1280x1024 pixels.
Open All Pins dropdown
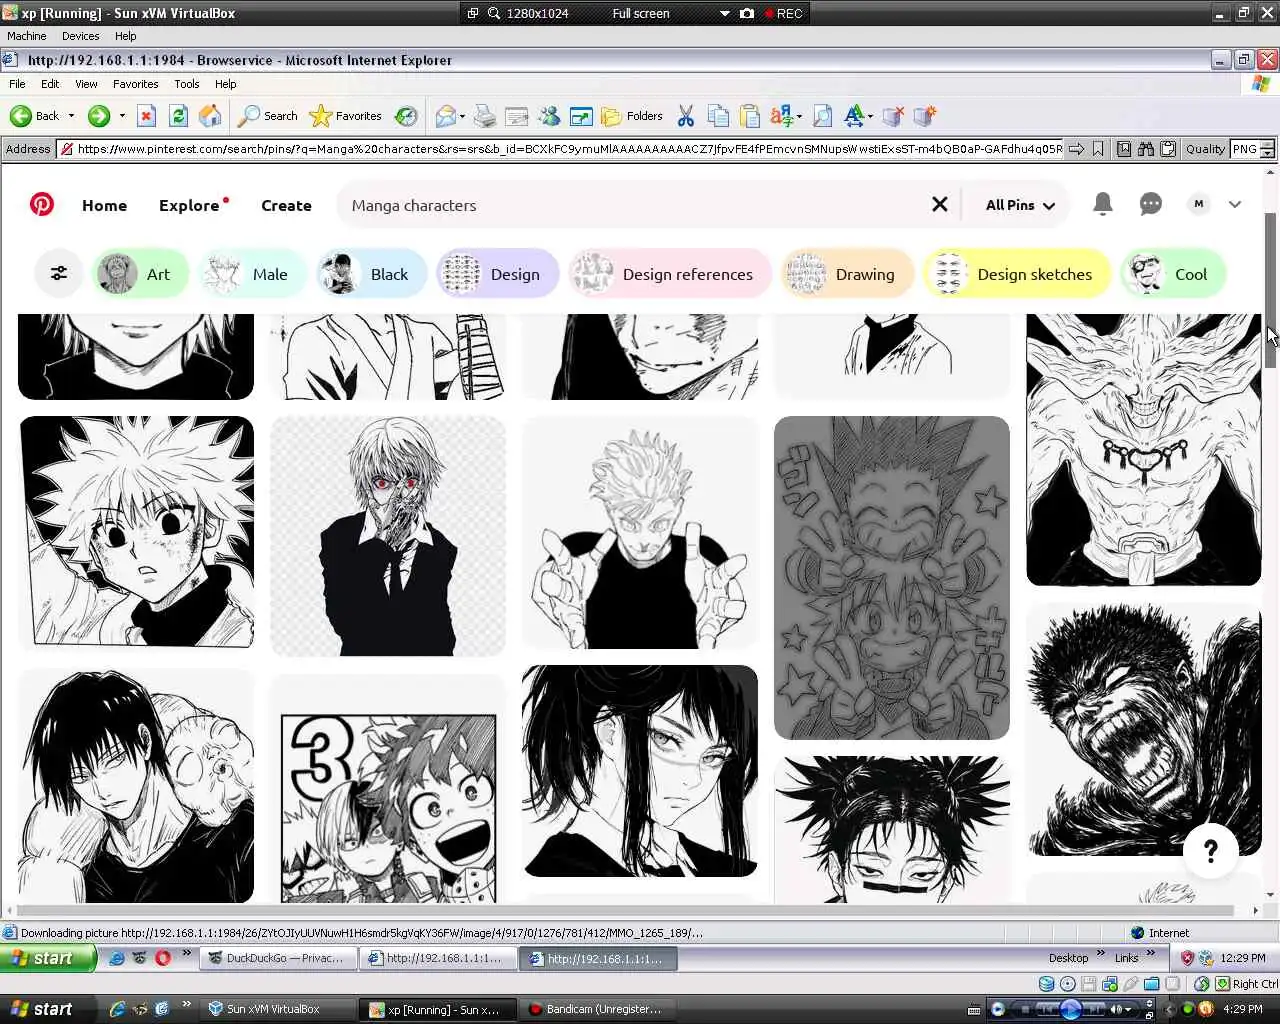point(1020,205)
